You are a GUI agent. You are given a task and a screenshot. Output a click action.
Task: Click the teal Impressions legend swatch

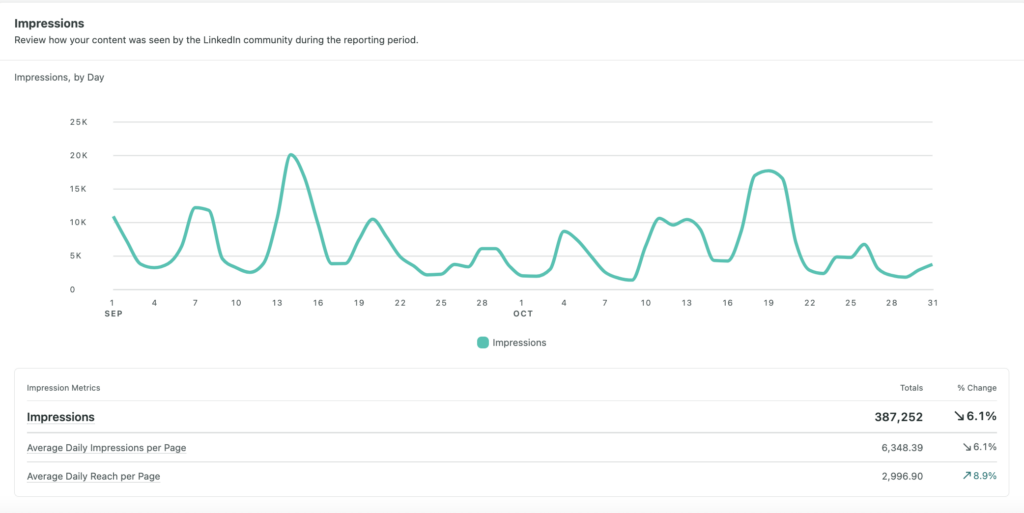(x=483, y=342)
